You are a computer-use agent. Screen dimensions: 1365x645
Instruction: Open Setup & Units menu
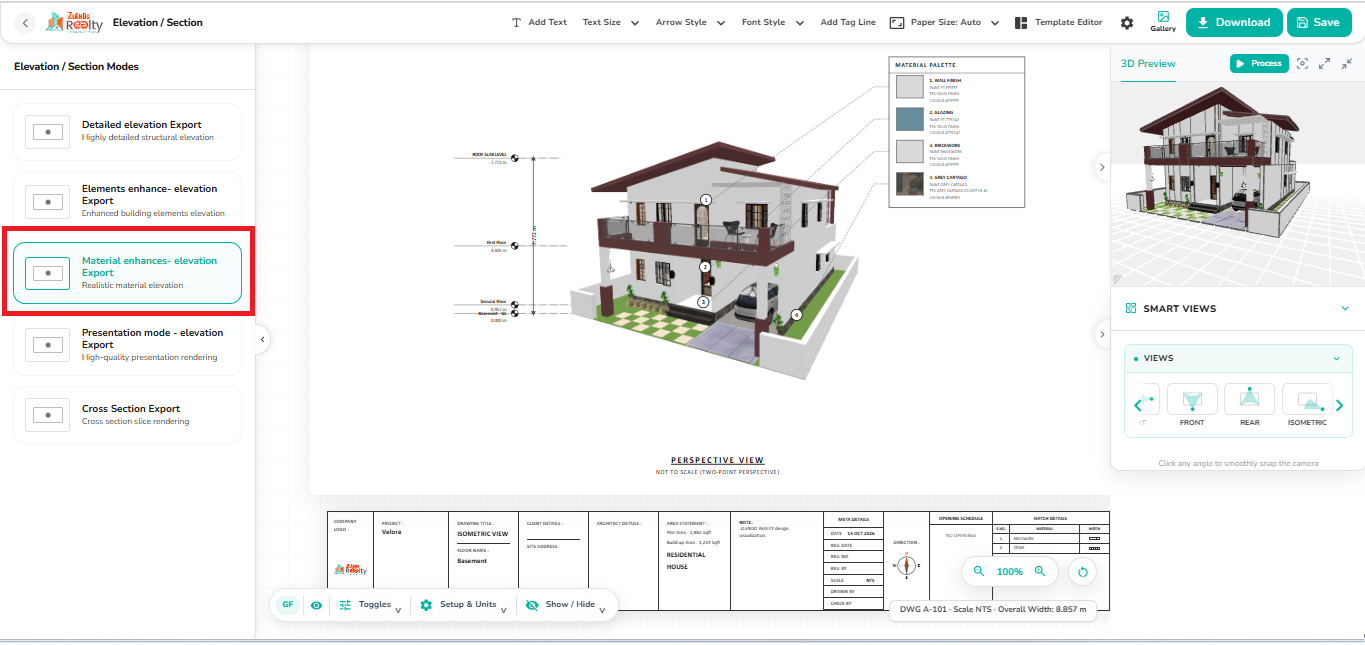pos(464,605)
